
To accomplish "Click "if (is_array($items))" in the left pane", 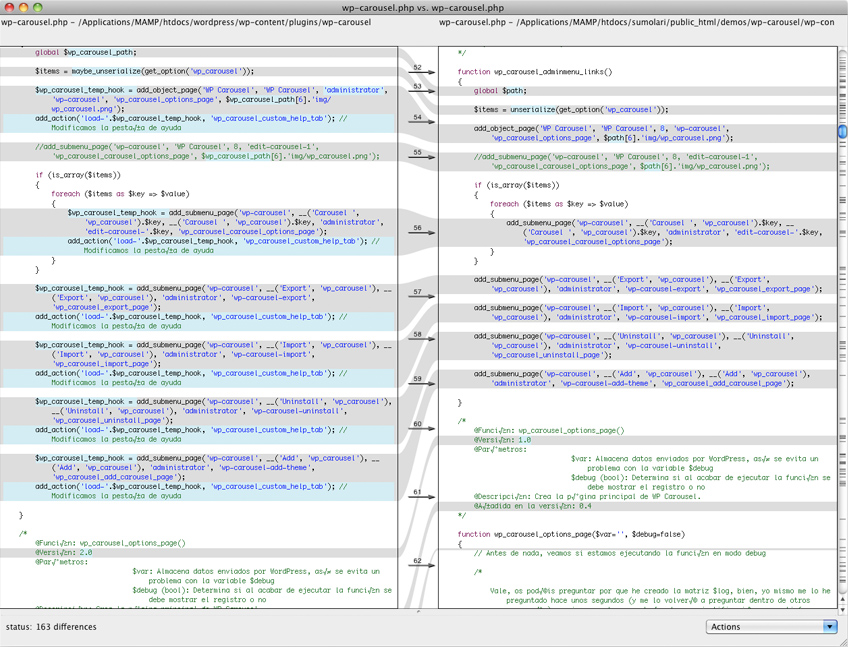I will pos(78,175).
